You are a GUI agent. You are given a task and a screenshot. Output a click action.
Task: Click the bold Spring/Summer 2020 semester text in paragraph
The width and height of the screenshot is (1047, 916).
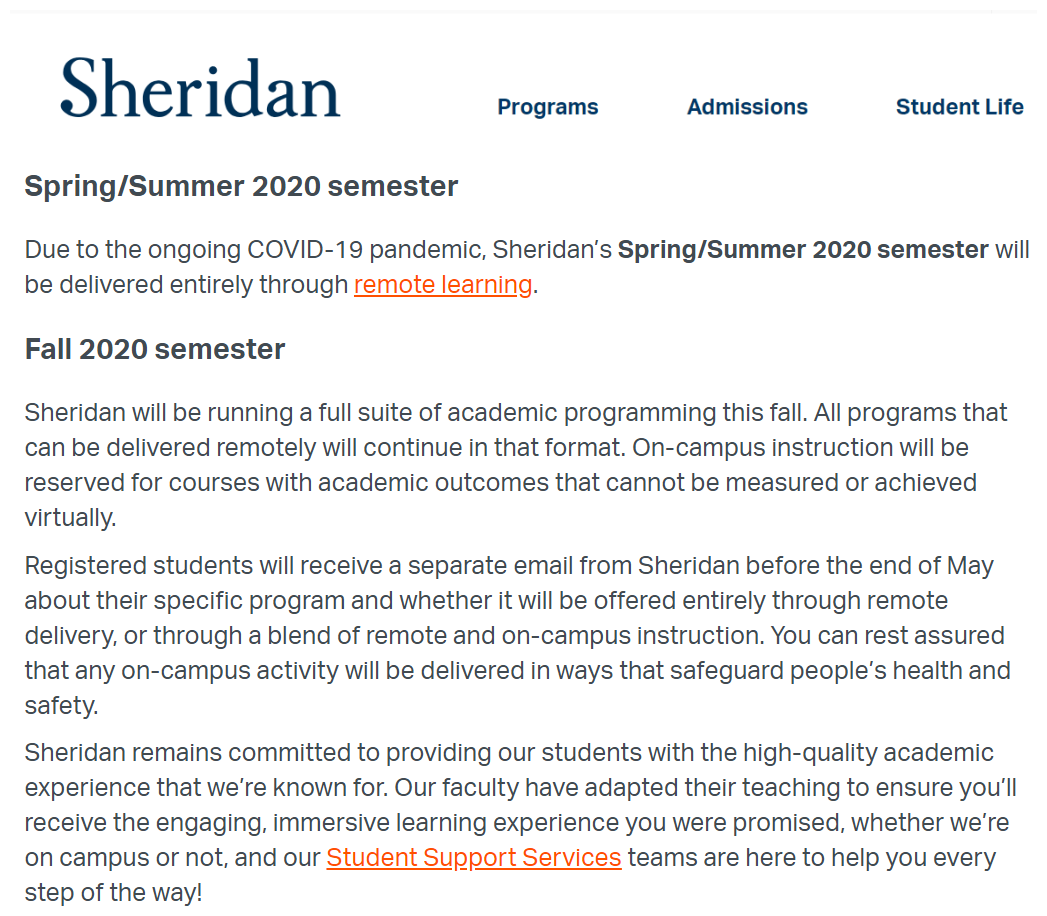(803, 250)
